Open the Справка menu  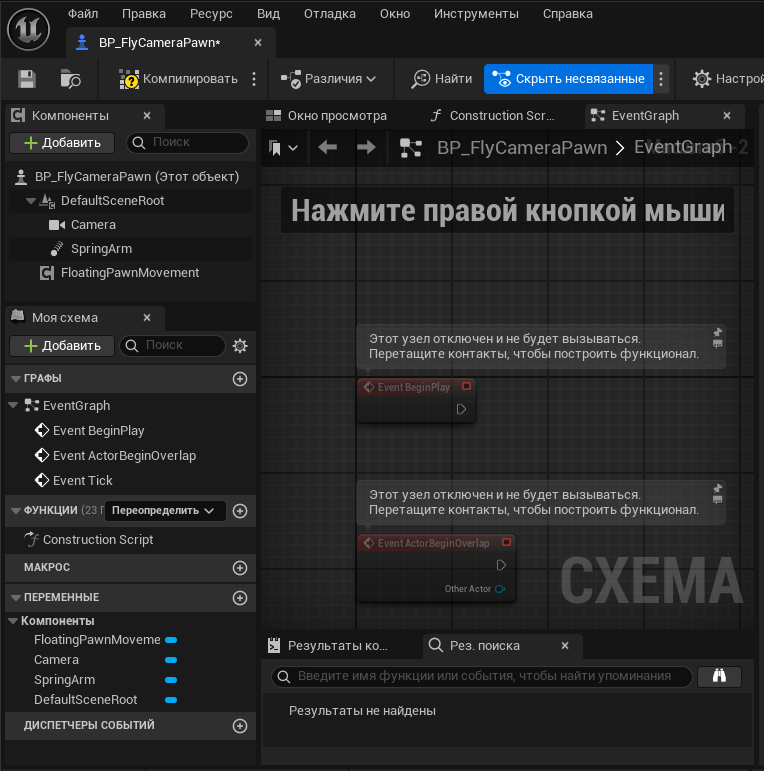click(x=567, y=14)
